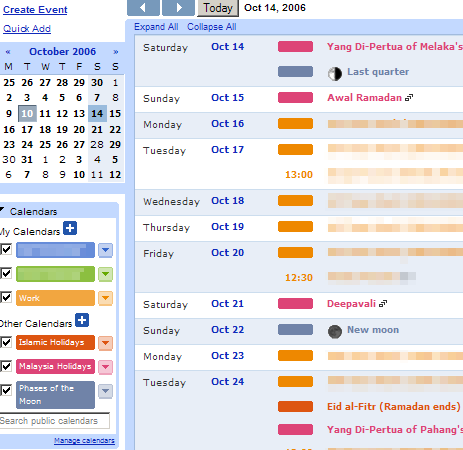Toggle the Islamic Holidays calendar checkbox

(6, 342)
